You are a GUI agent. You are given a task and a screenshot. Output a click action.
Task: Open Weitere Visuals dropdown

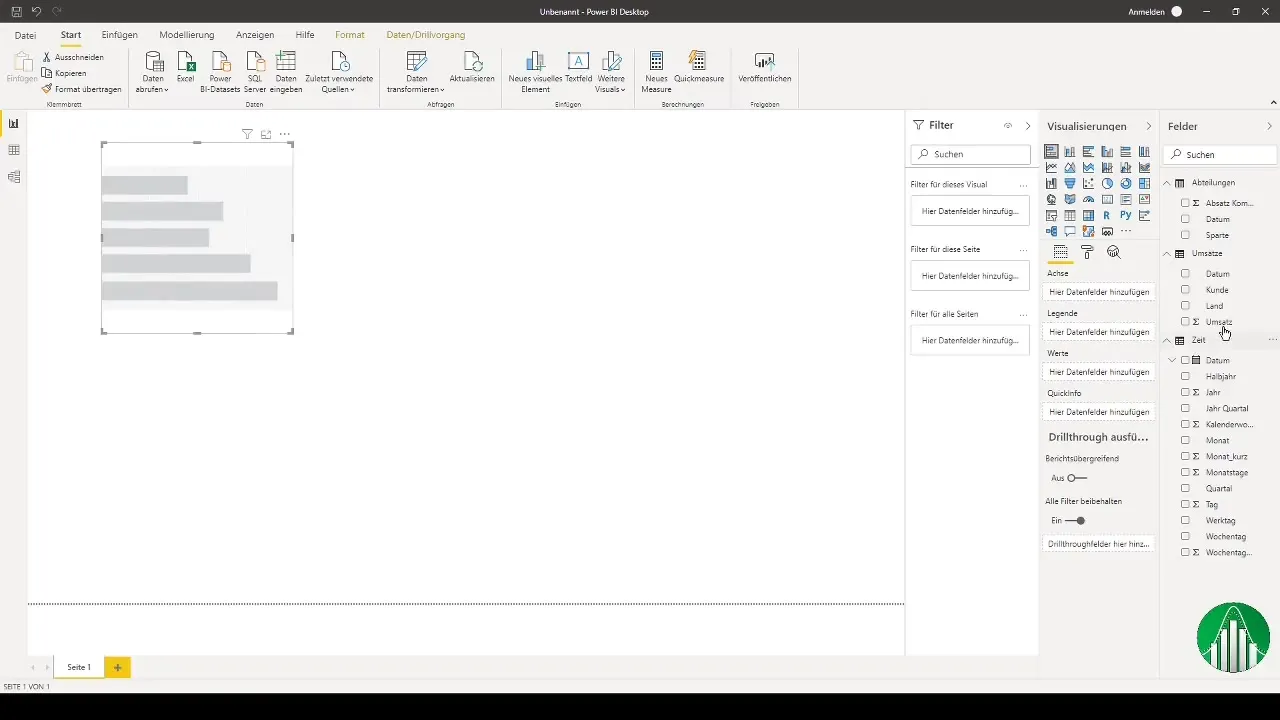pos(611,72)
